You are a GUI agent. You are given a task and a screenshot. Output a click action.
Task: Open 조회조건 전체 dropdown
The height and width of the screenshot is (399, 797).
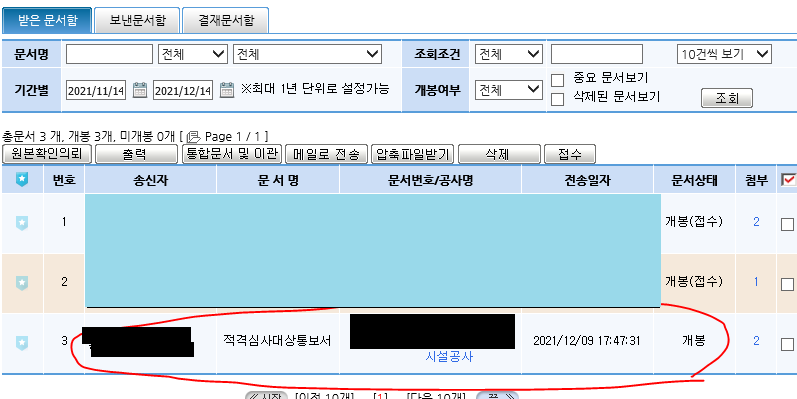(508, 54)
